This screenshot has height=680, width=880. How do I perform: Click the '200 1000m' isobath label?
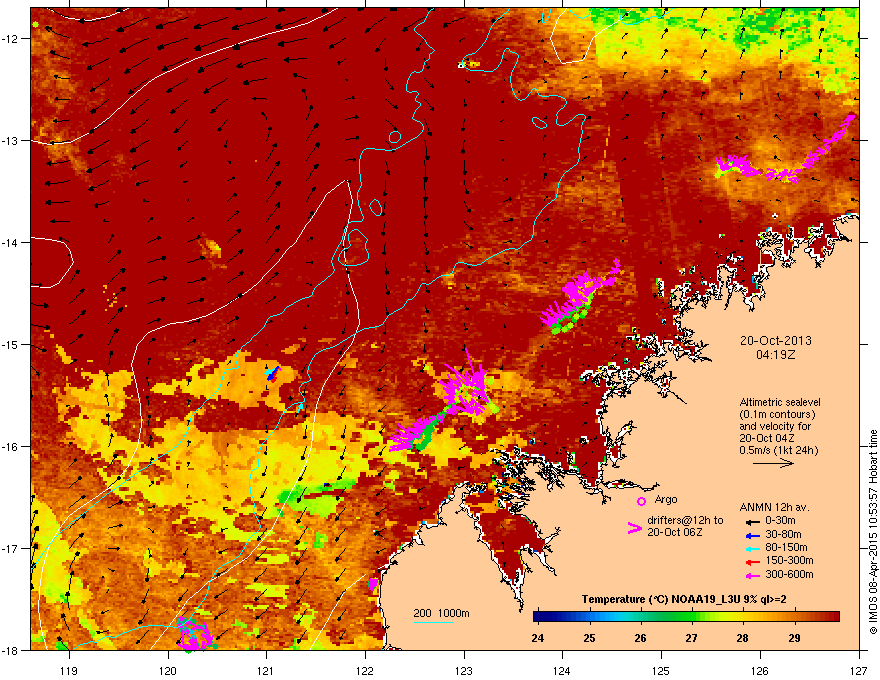pyautogui.click(x=441, y=613)
